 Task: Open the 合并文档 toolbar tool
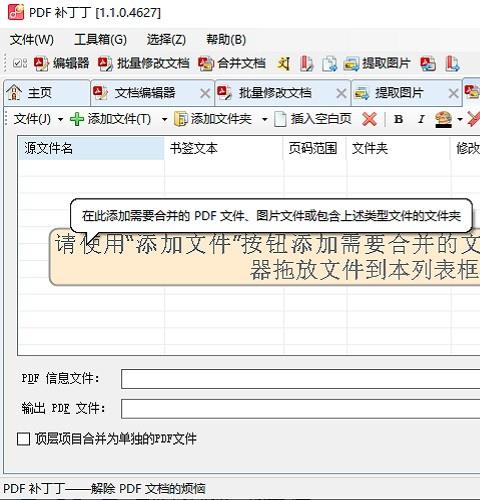coord(232,63)
